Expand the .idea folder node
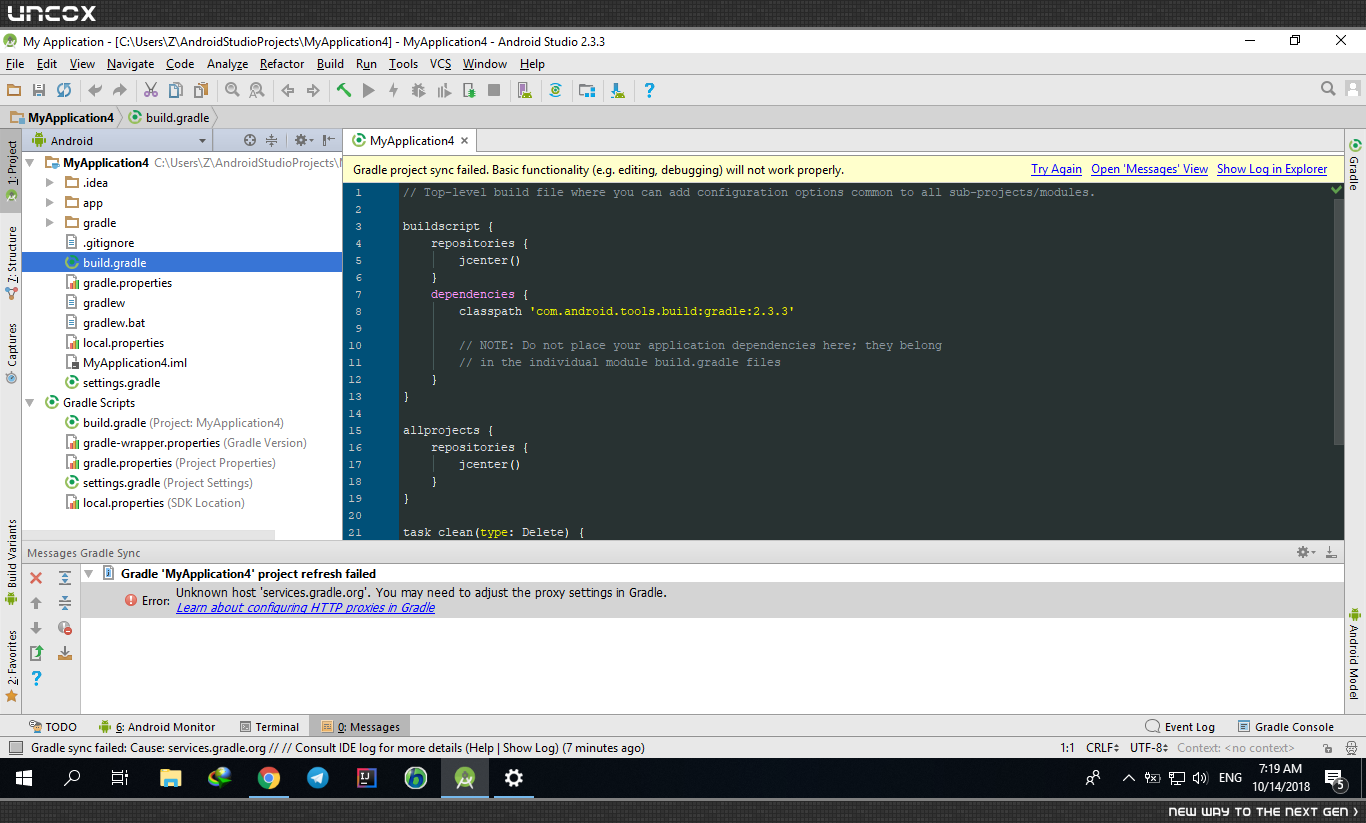 tap(50, 183)
